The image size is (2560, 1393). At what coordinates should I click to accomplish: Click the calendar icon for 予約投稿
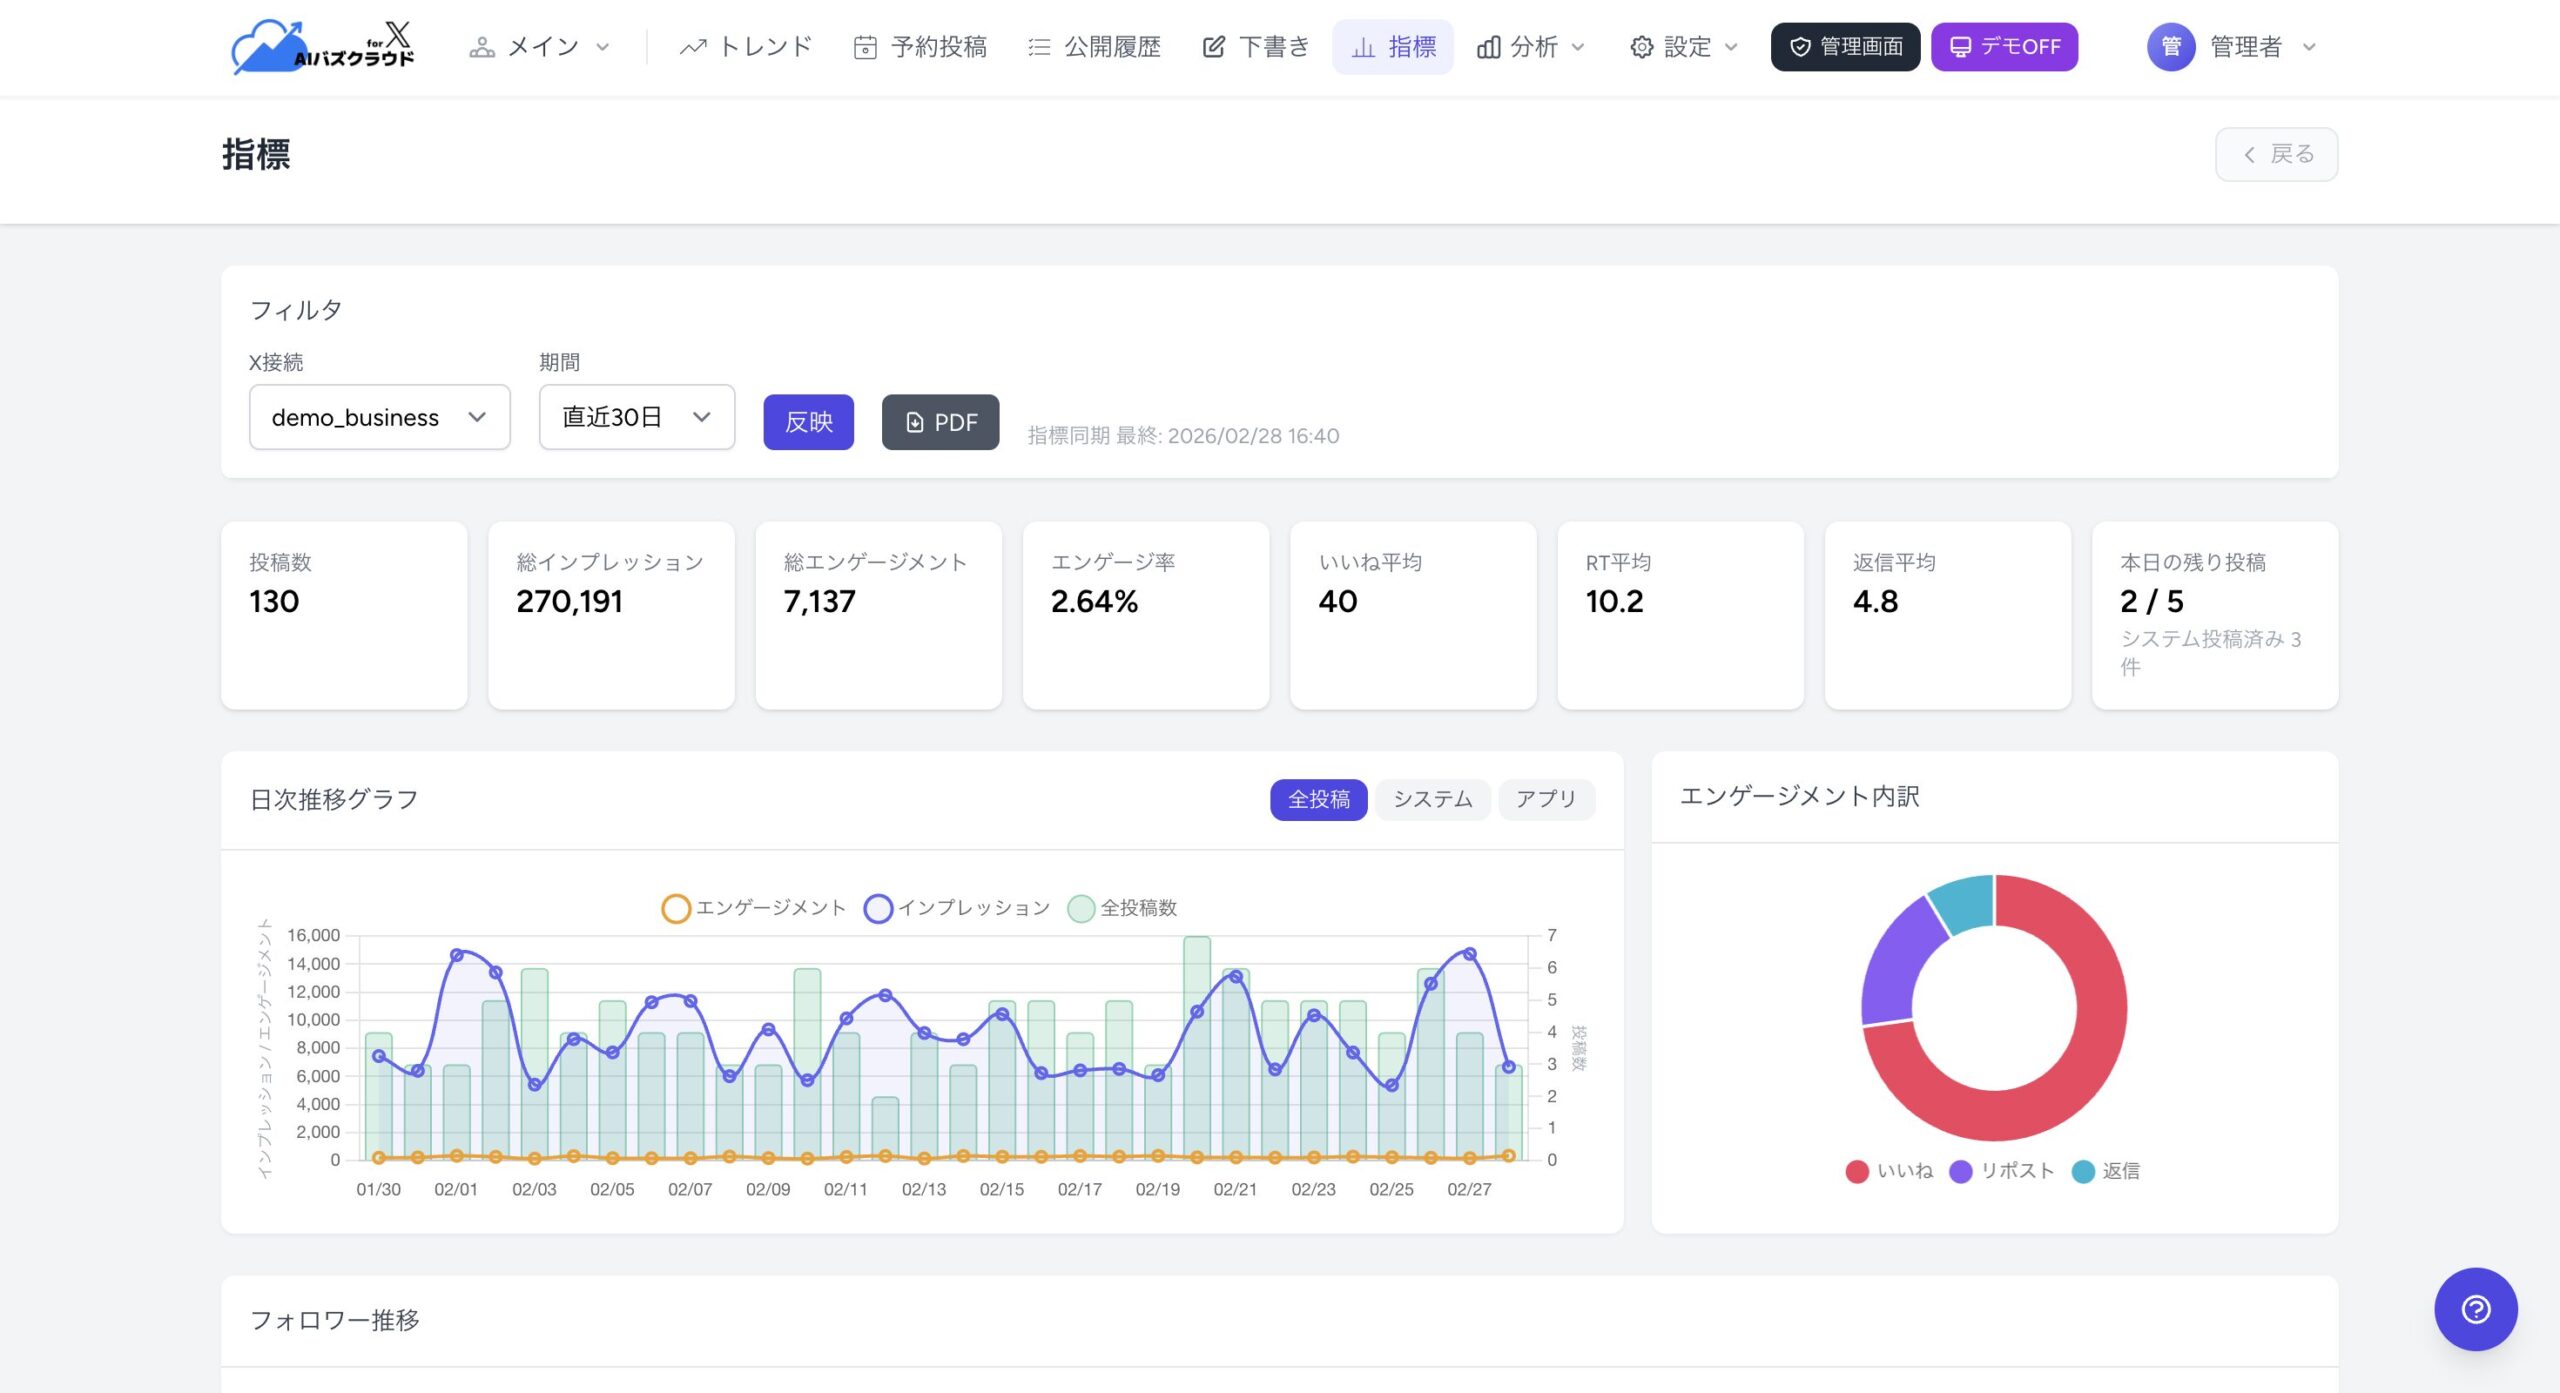coord(864,47)
